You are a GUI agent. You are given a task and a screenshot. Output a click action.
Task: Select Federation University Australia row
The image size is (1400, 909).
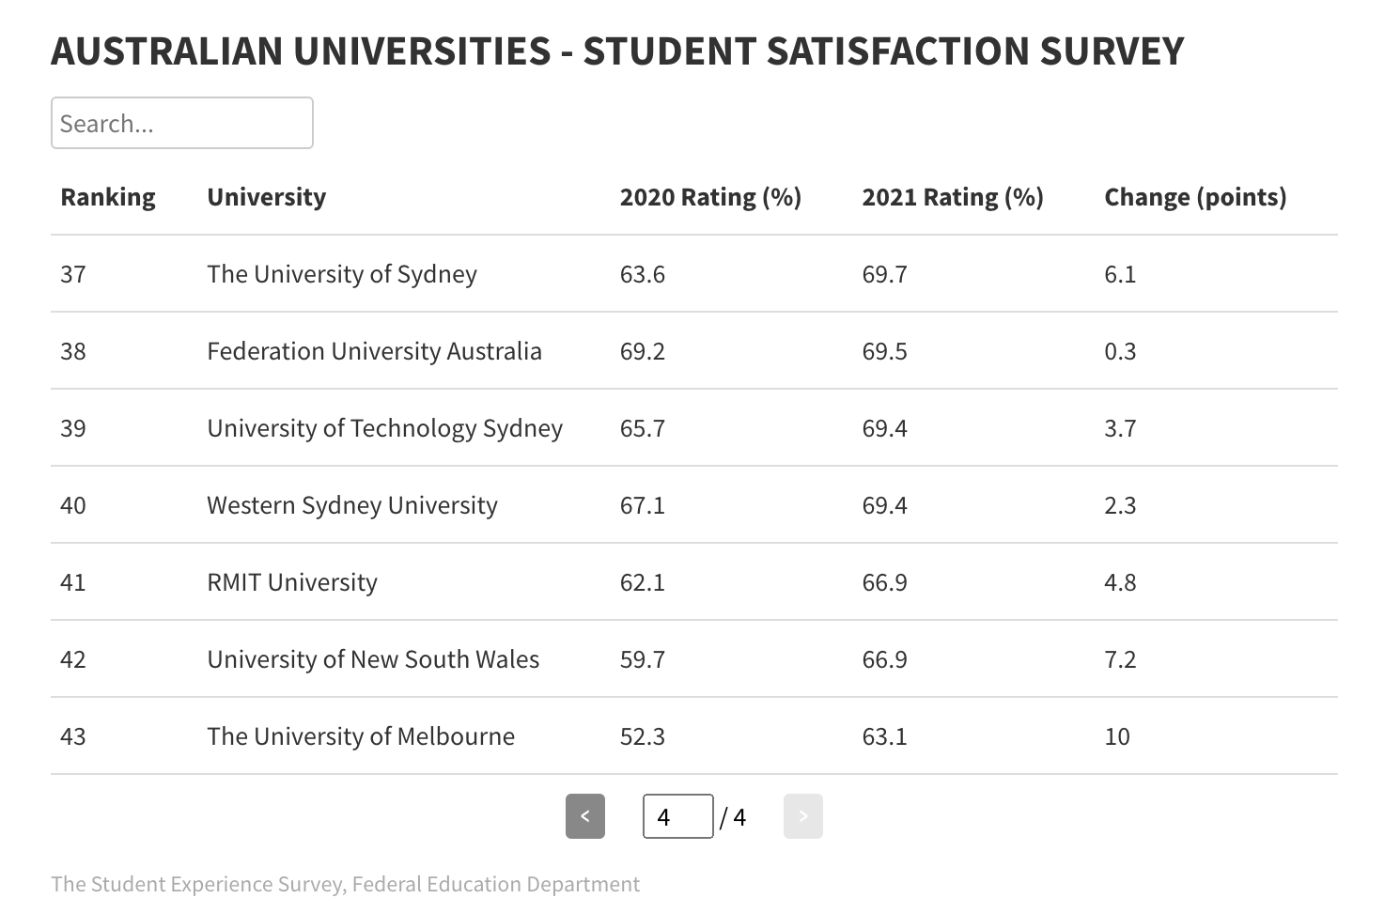click(x=374, y=351)
